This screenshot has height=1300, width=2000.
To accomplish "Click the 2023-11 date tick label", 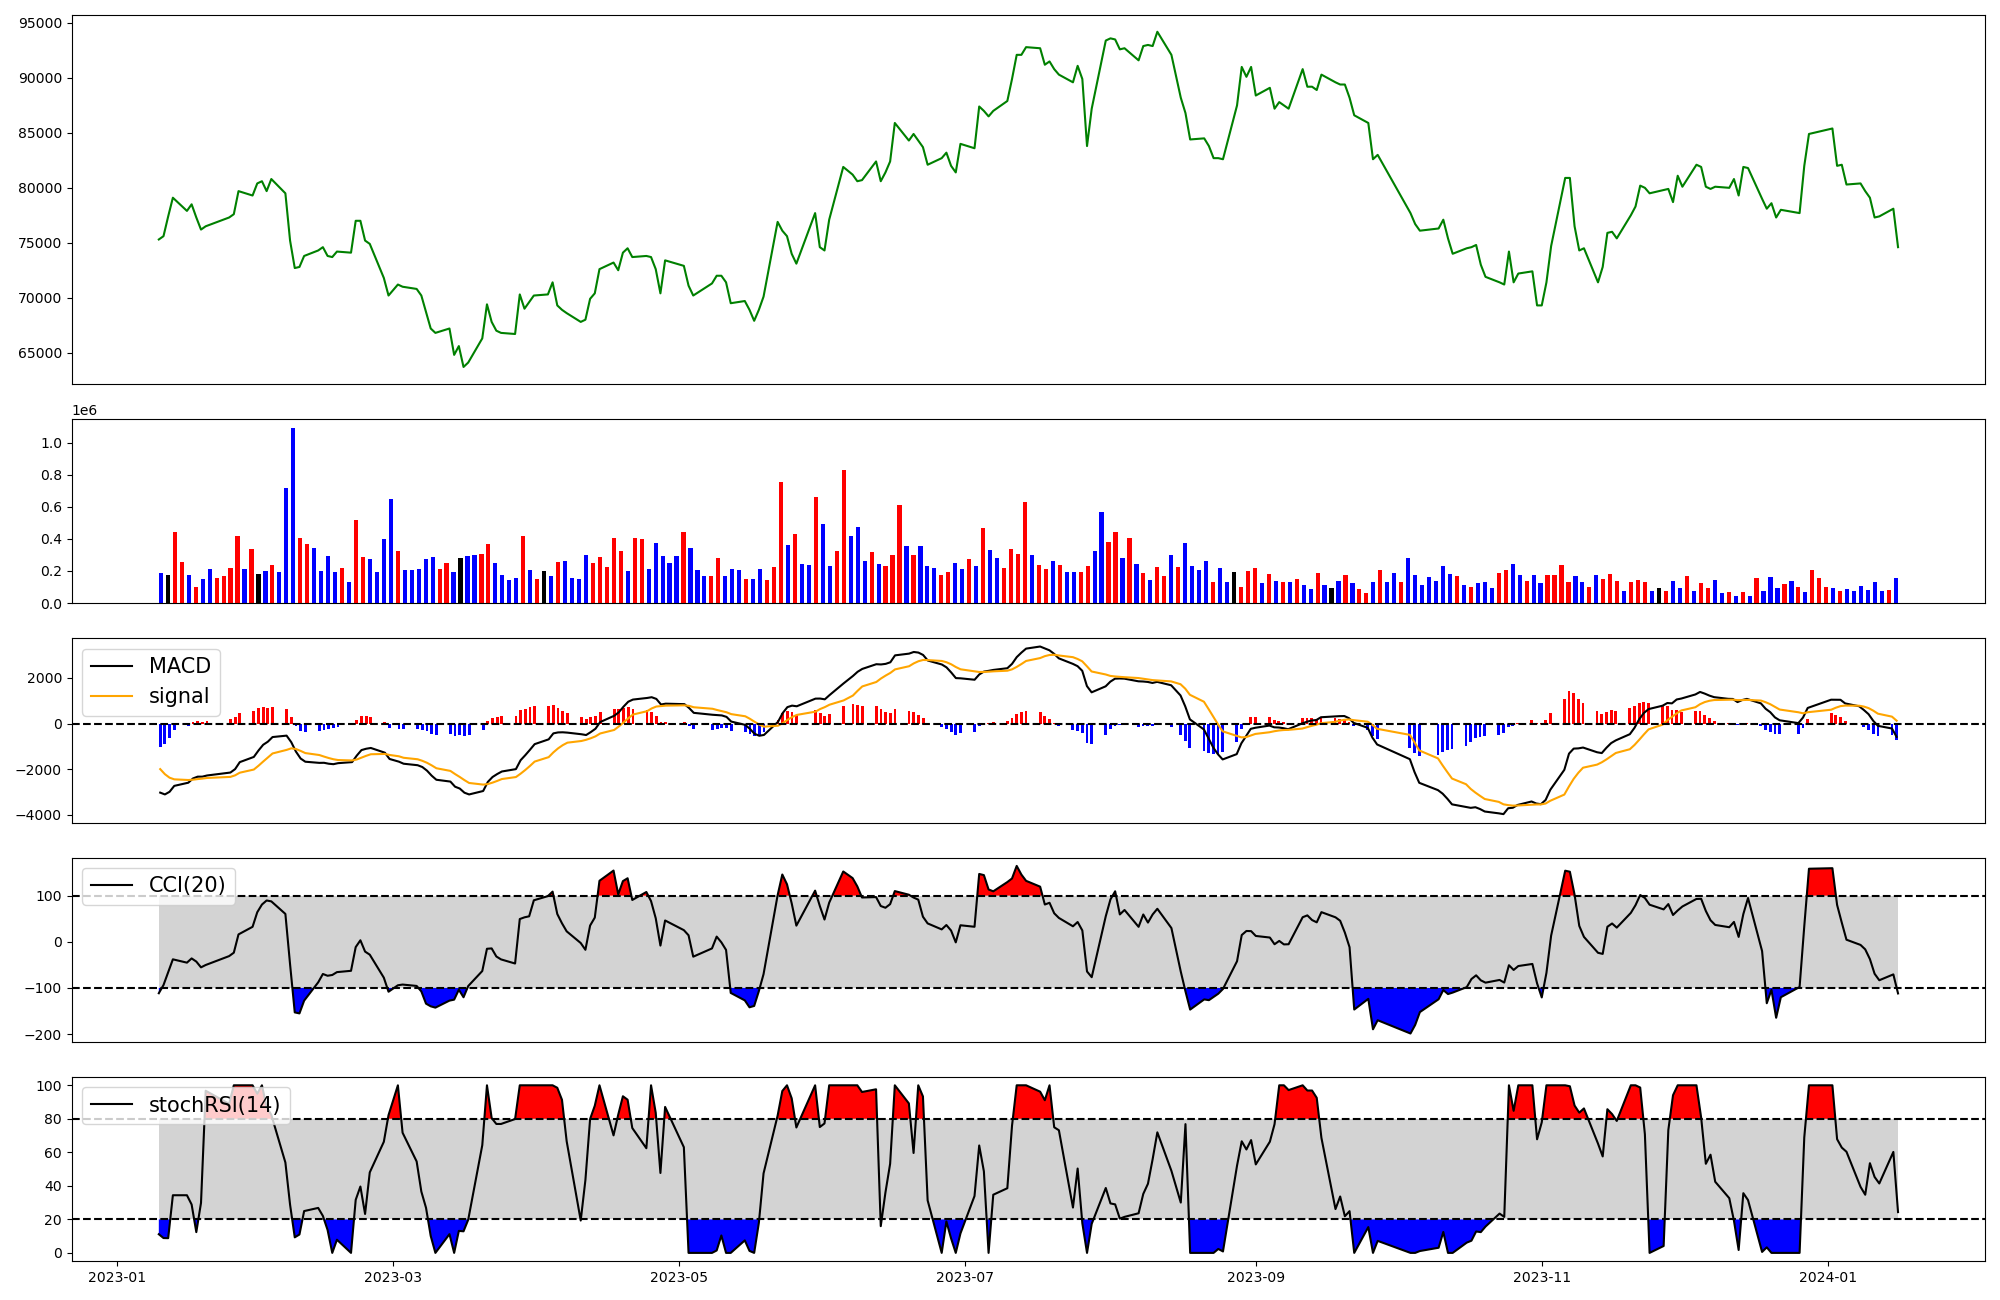I will (x=1542, y=1277).
